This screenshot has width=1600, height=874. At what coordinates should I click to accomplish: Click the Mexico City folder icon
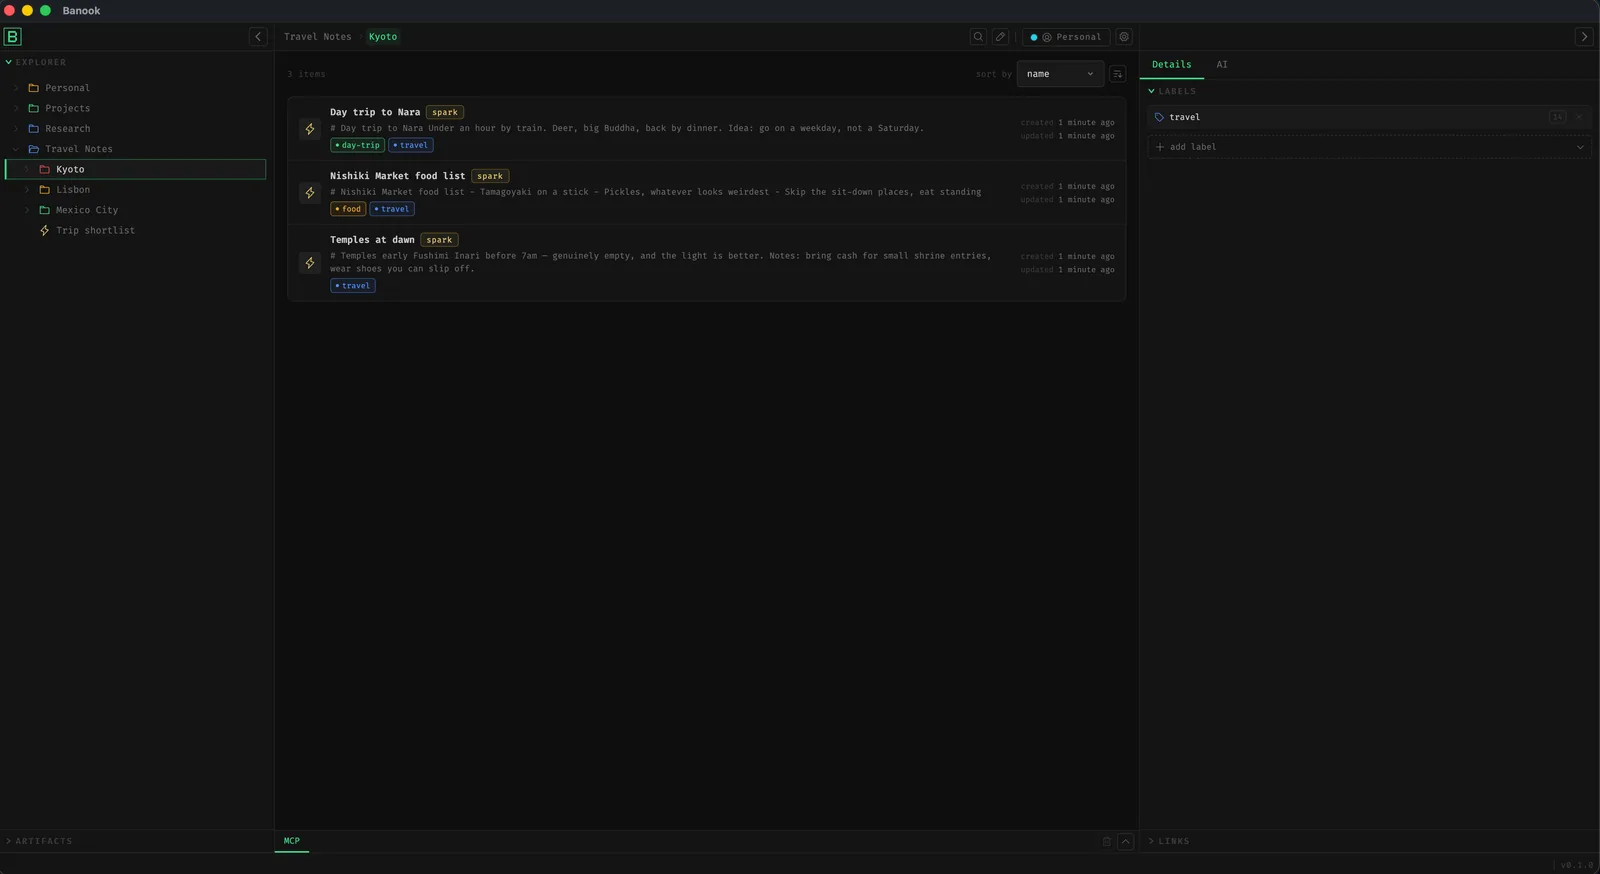[45, 210]
